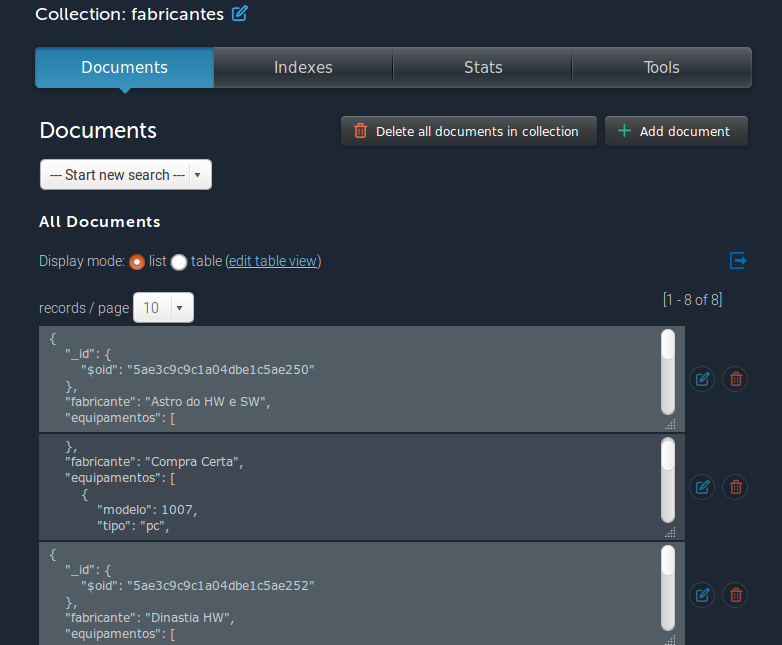The height and width of the screenshot is (645, 782).
Task: Edit the Astro do HW e SW document
Action: pyautogui.click(x=702, y=379)
